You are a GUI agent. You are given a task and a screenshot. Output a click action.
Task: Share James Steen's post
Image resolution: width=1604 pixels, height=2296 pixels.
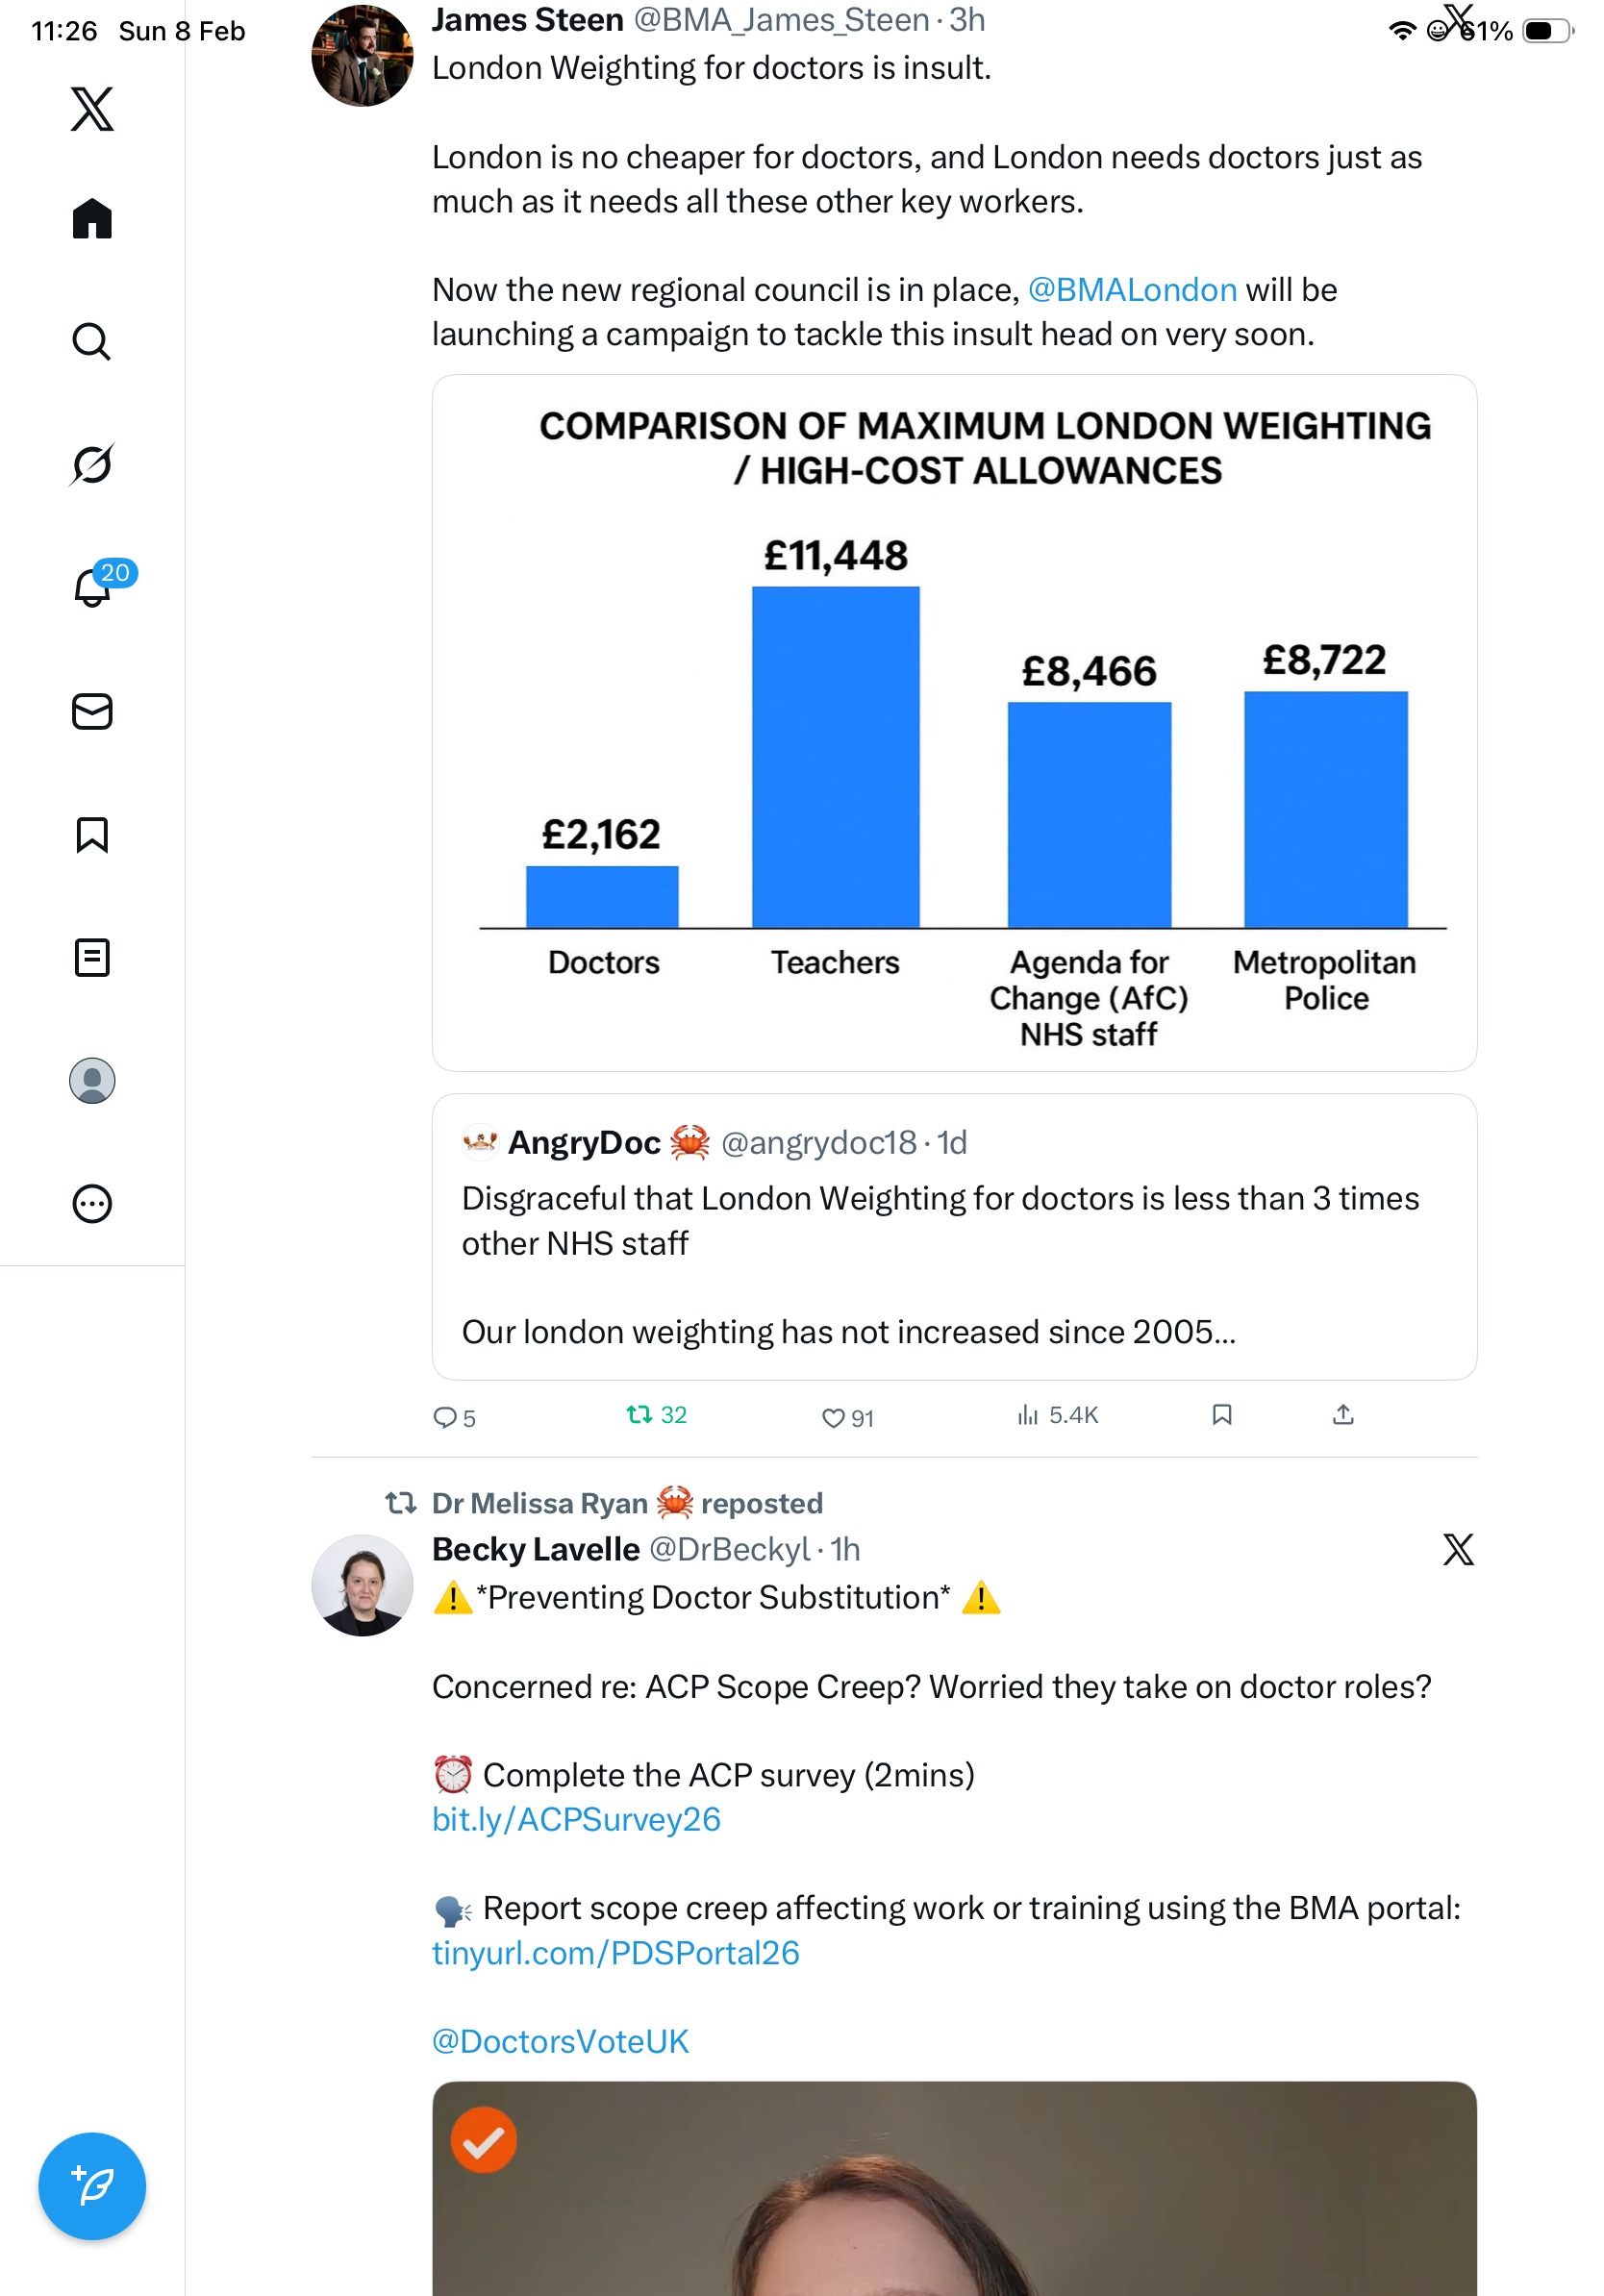(1343, 1415)
